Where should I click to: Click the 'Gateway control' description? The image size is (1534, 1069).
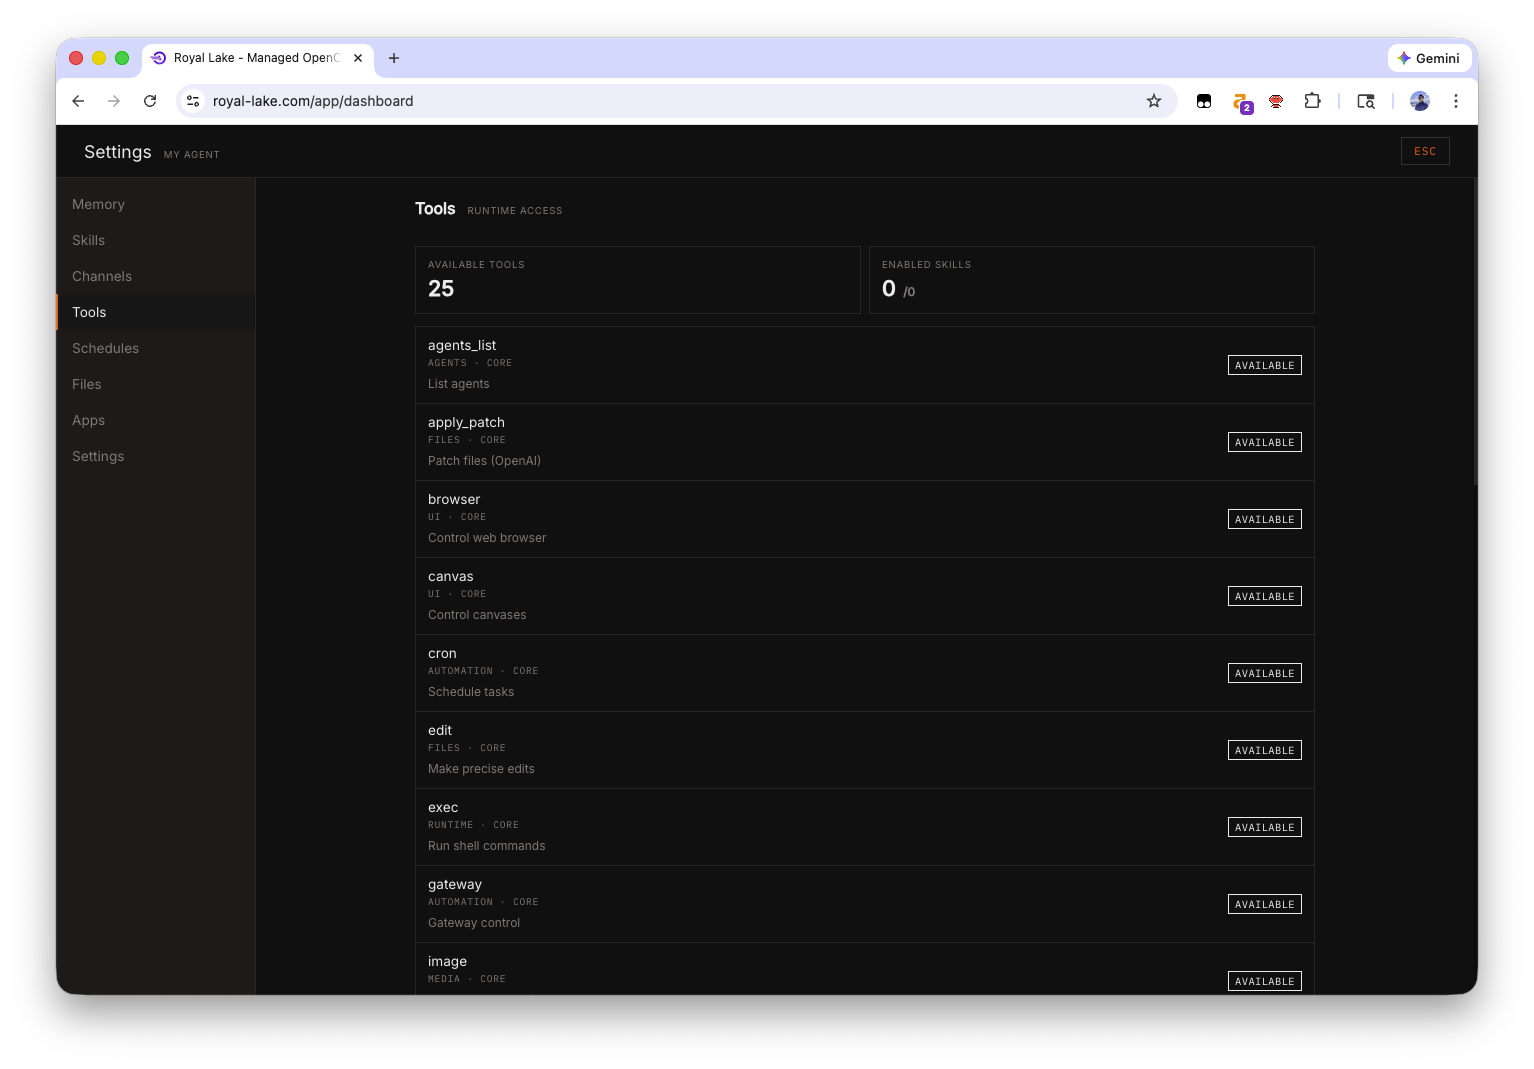click(474, 923)
